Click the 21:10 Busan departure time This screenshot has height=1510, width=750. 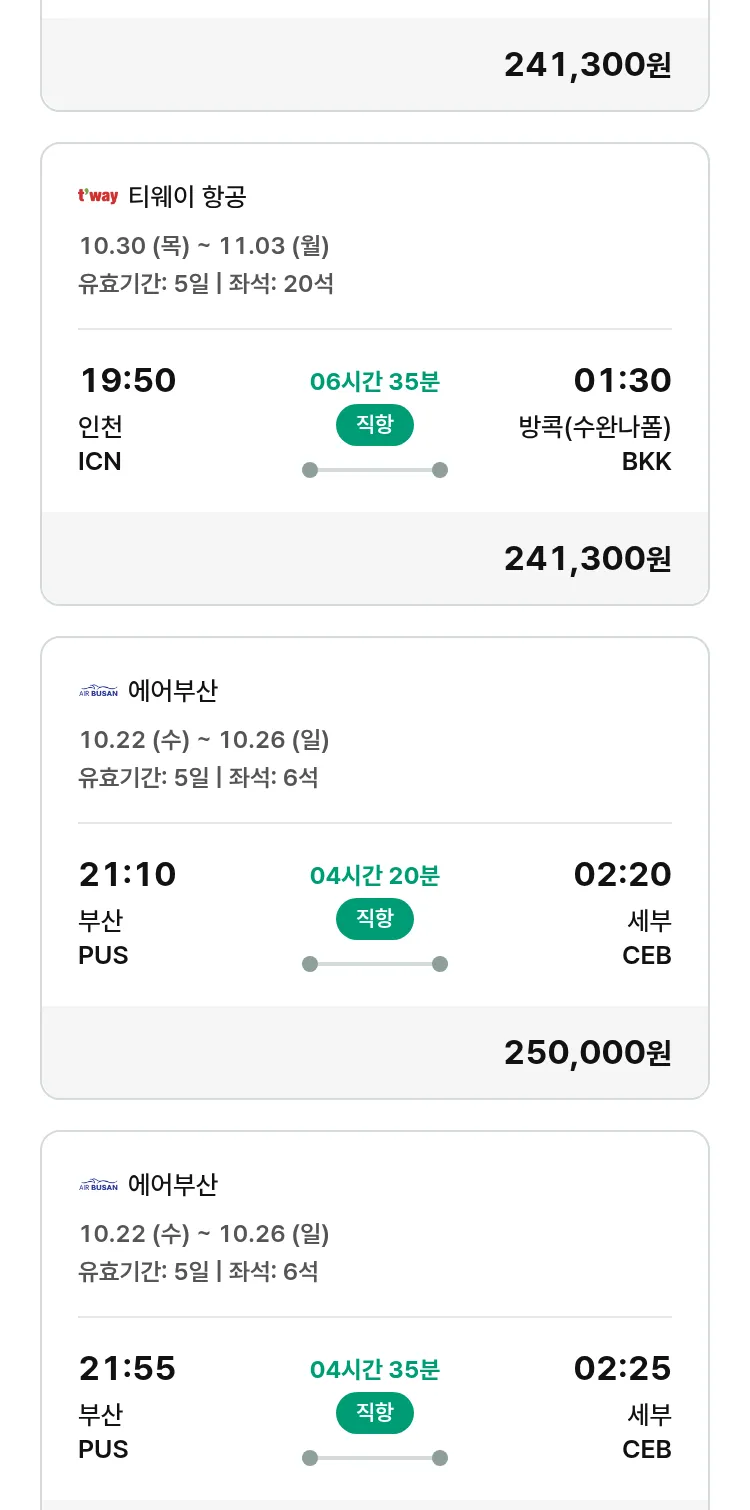[128, 875]
